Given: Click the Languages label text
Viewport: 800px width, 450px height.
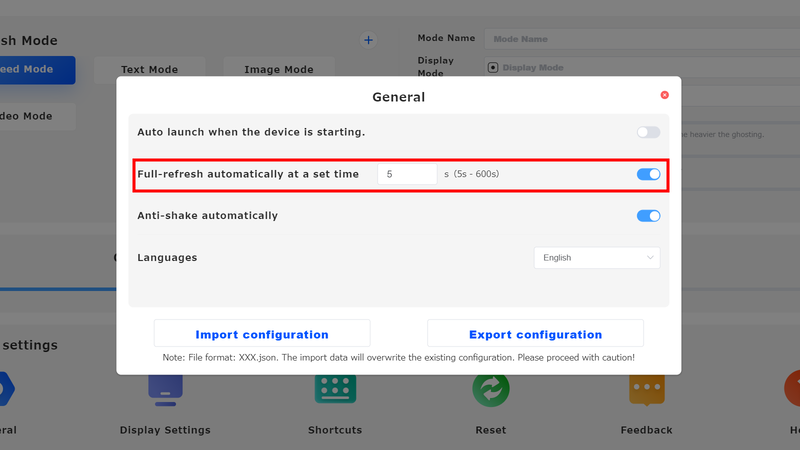Looking at the screenshot, I should (x=167, y=258).
